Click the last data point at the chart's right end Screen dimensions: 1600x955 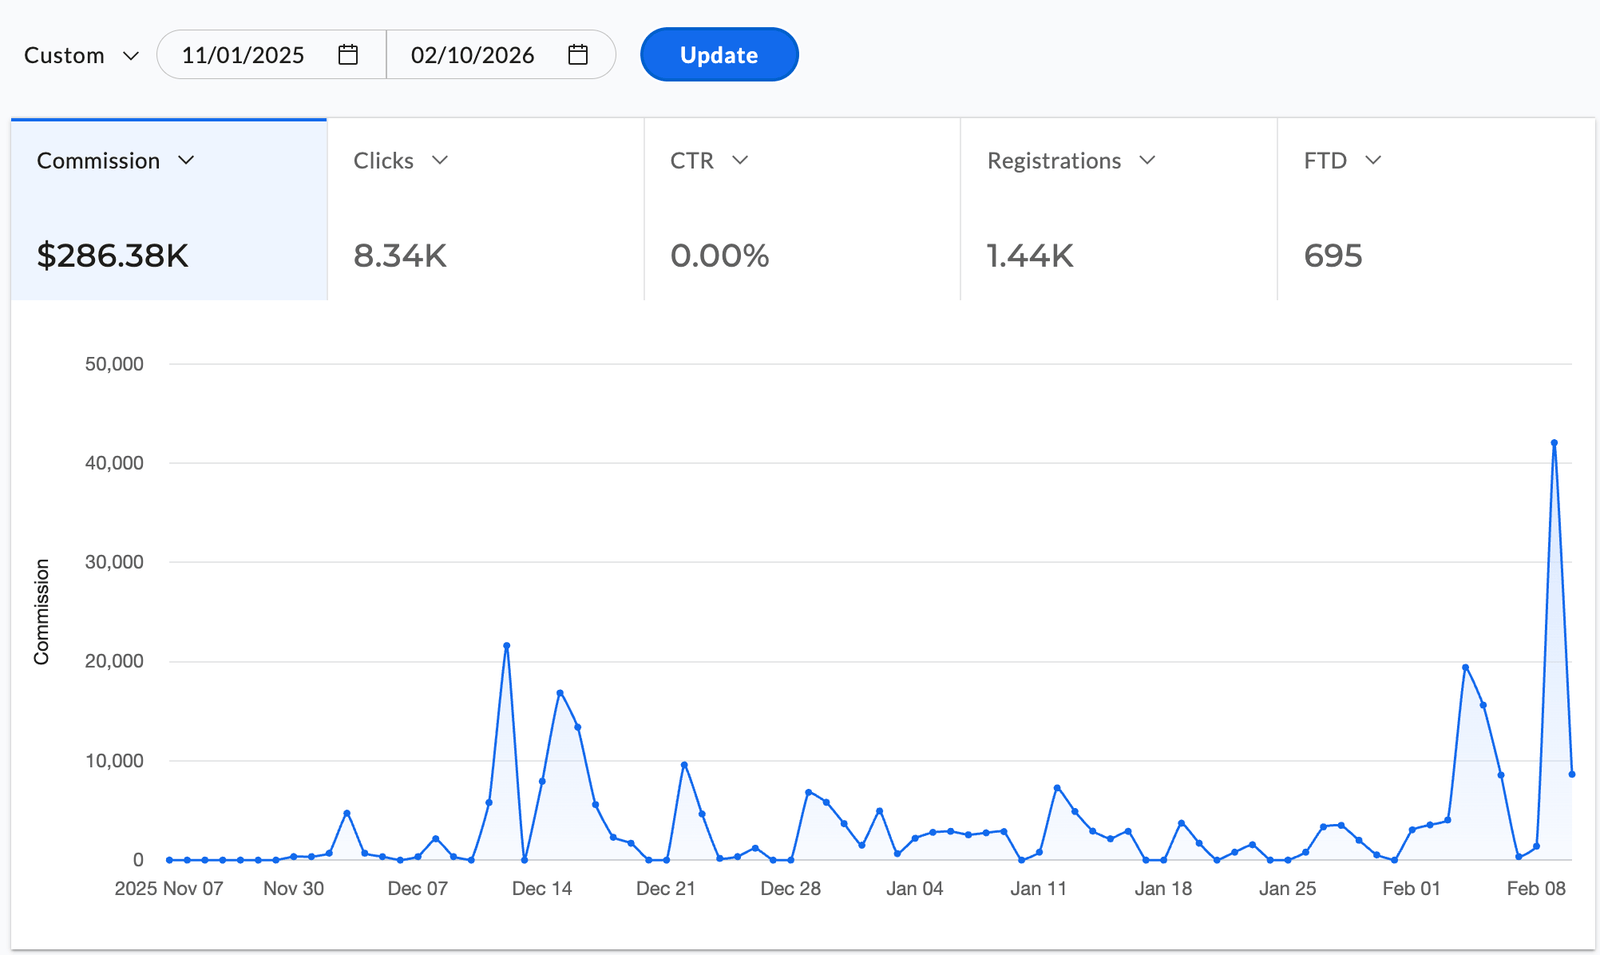tap(1572, 774)
